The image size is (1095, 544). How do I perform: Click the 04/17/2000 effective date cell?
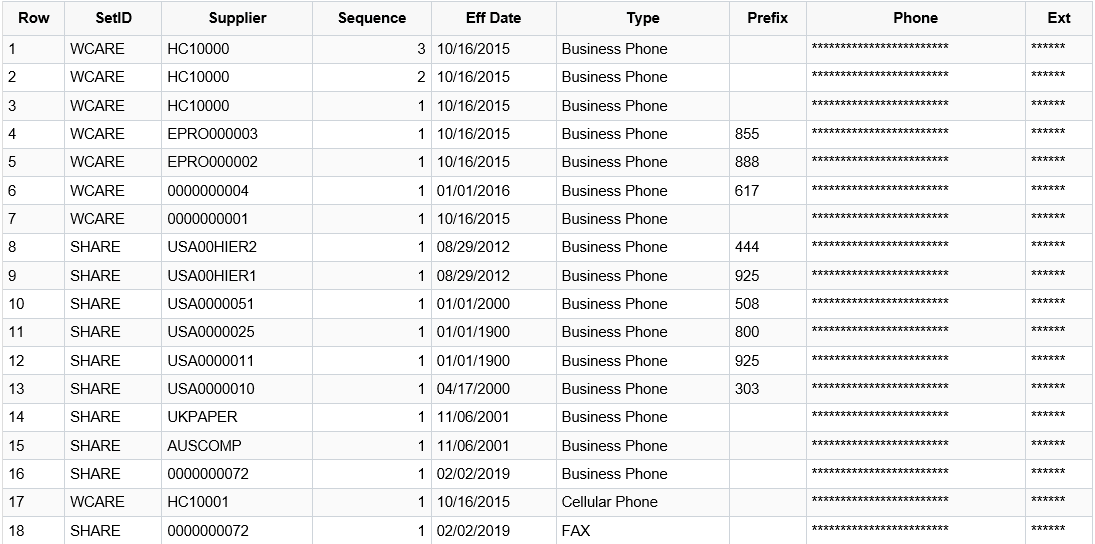pyautogui.click(x=494, y=389)
